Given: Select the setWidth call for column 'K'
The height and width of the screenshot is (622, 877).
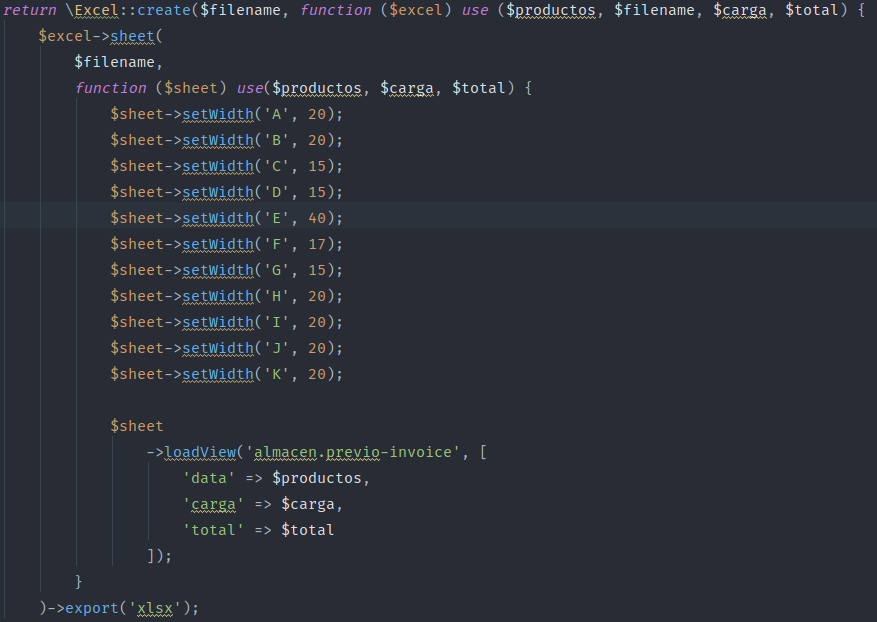Looking at the screenshot, I should pos(218,373).
